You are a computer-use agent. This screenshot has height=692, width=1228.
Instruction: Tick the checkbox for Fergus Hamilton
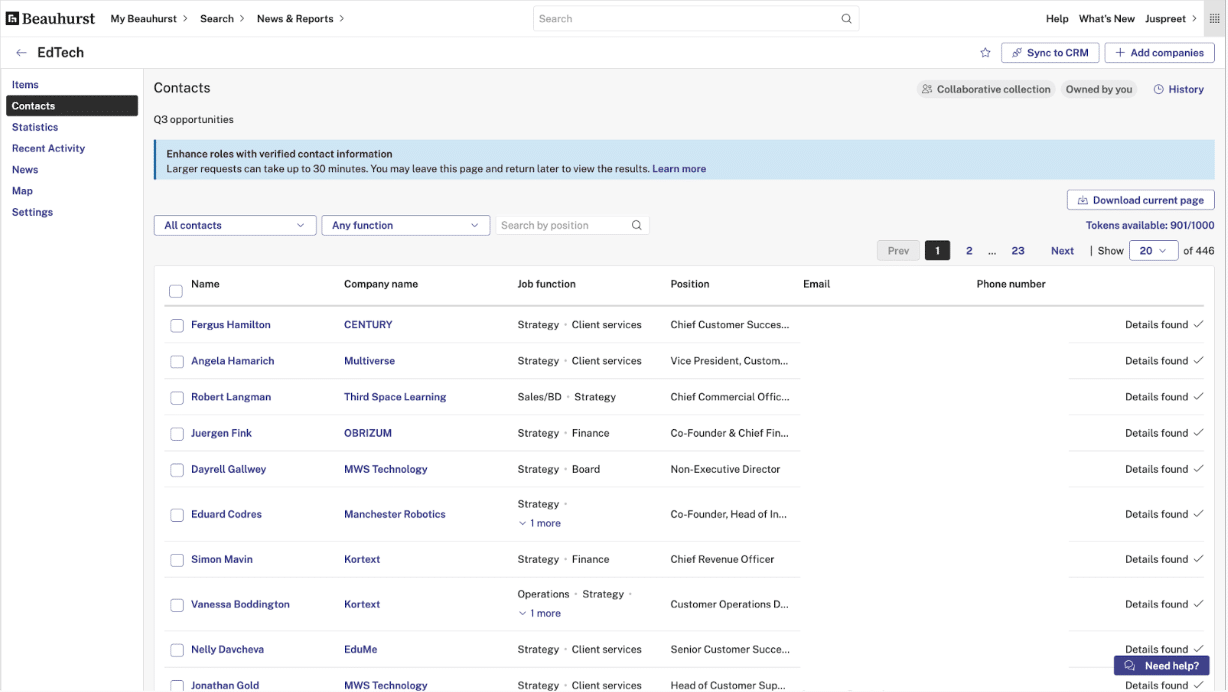[177, 326]
